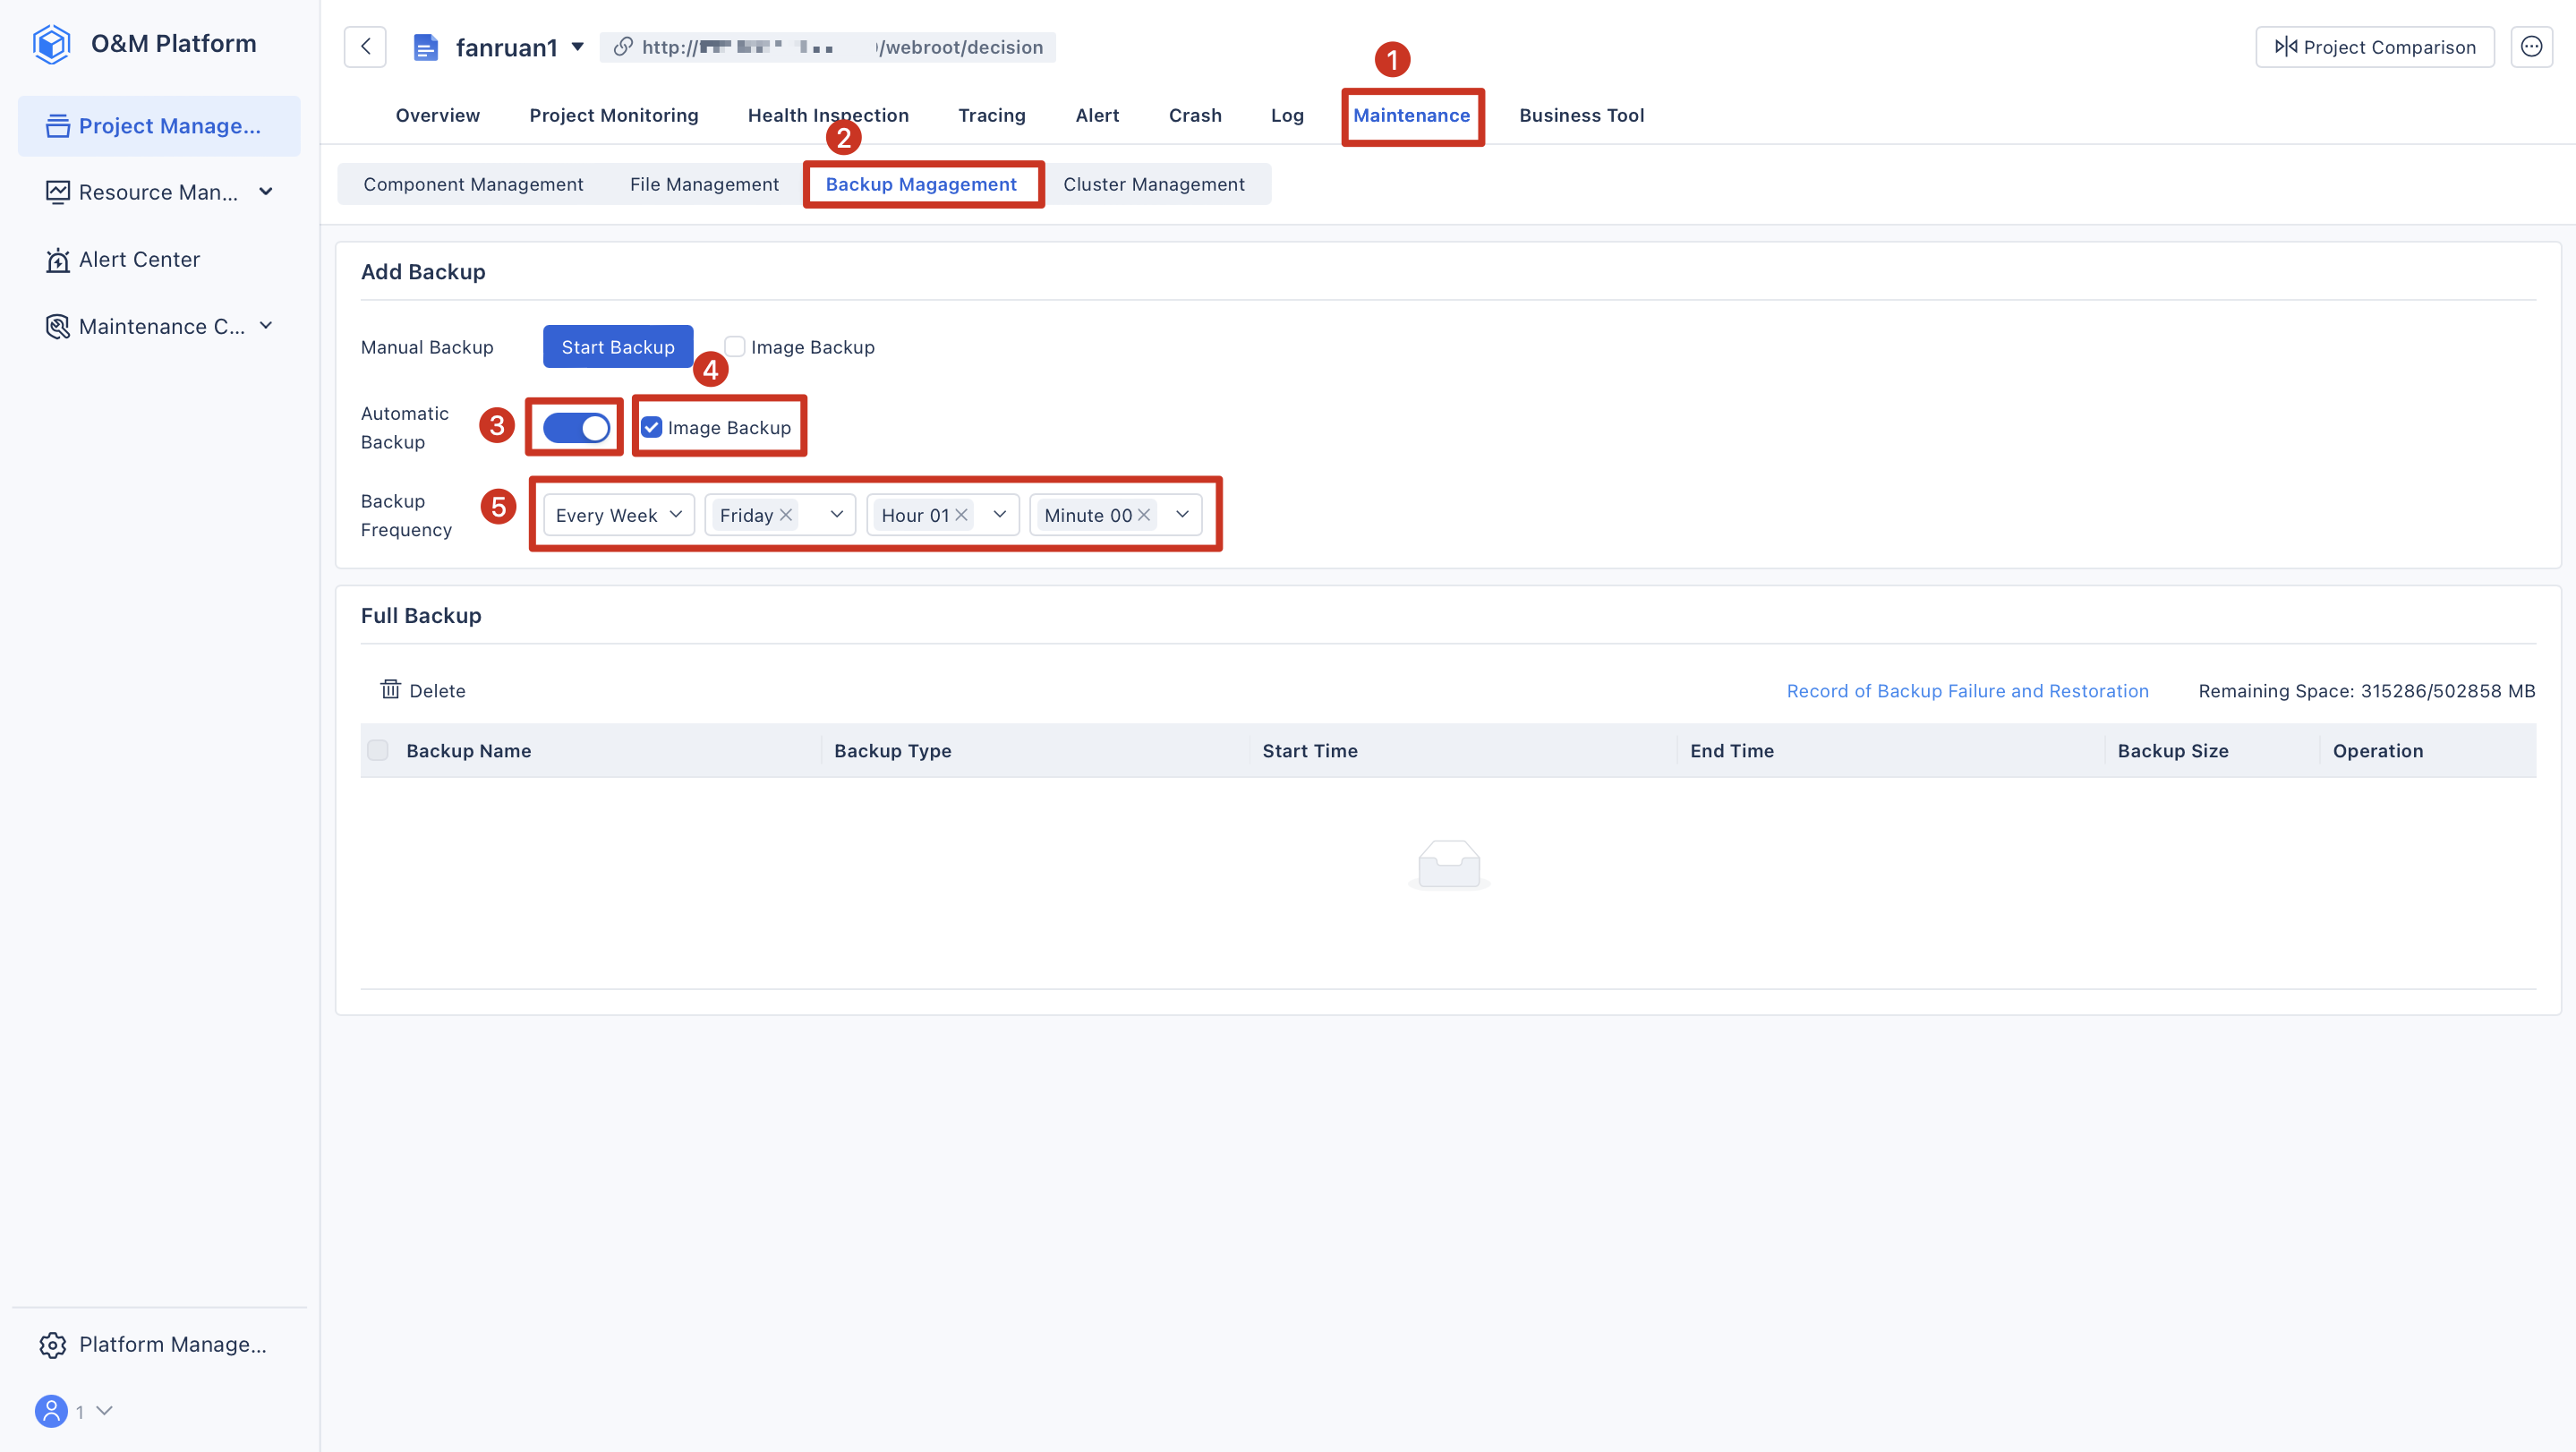The height and width of the screenshot is (1452, 2576).
Task: Click the more options ellipsis icon
Action: tap(2531, 47)
